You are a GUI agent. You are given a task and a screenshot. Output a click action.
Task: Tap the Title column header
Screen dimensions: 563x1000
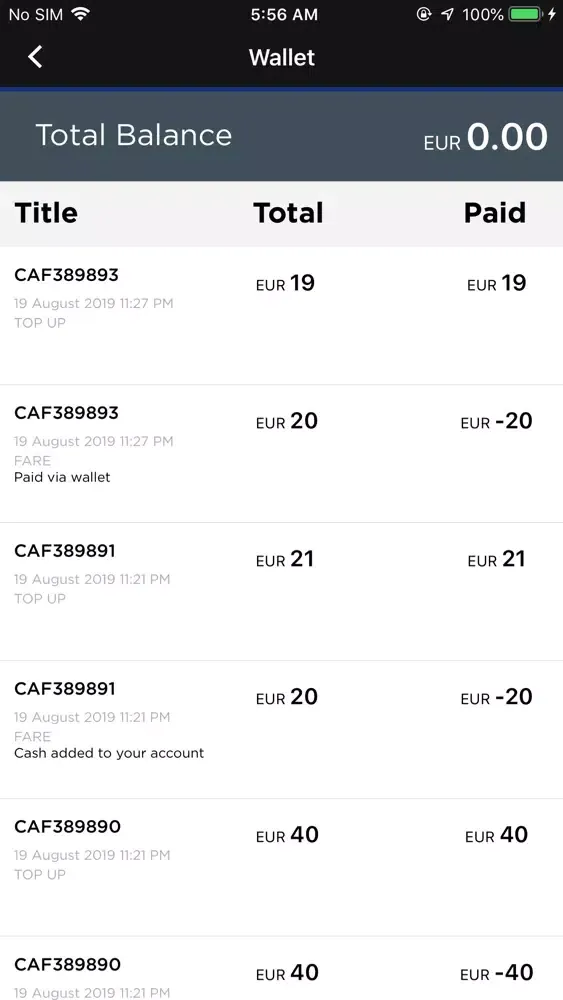46,213
